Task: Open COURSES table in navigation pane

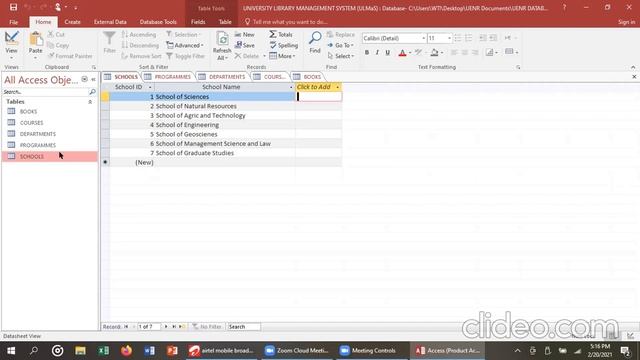Action: click(x=31, y=122)
